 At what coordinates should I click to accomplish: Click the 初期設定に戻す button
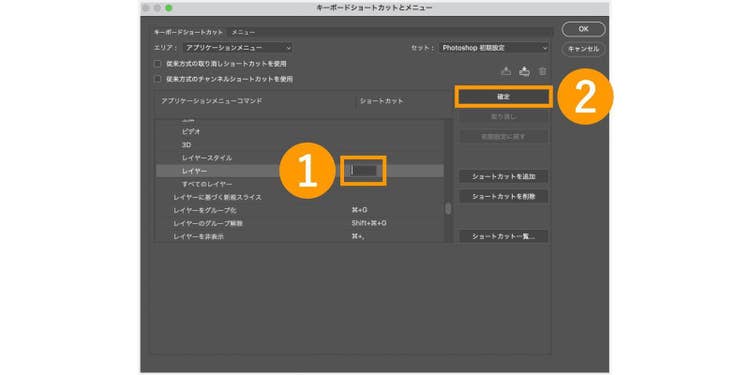tap(504, 136)
